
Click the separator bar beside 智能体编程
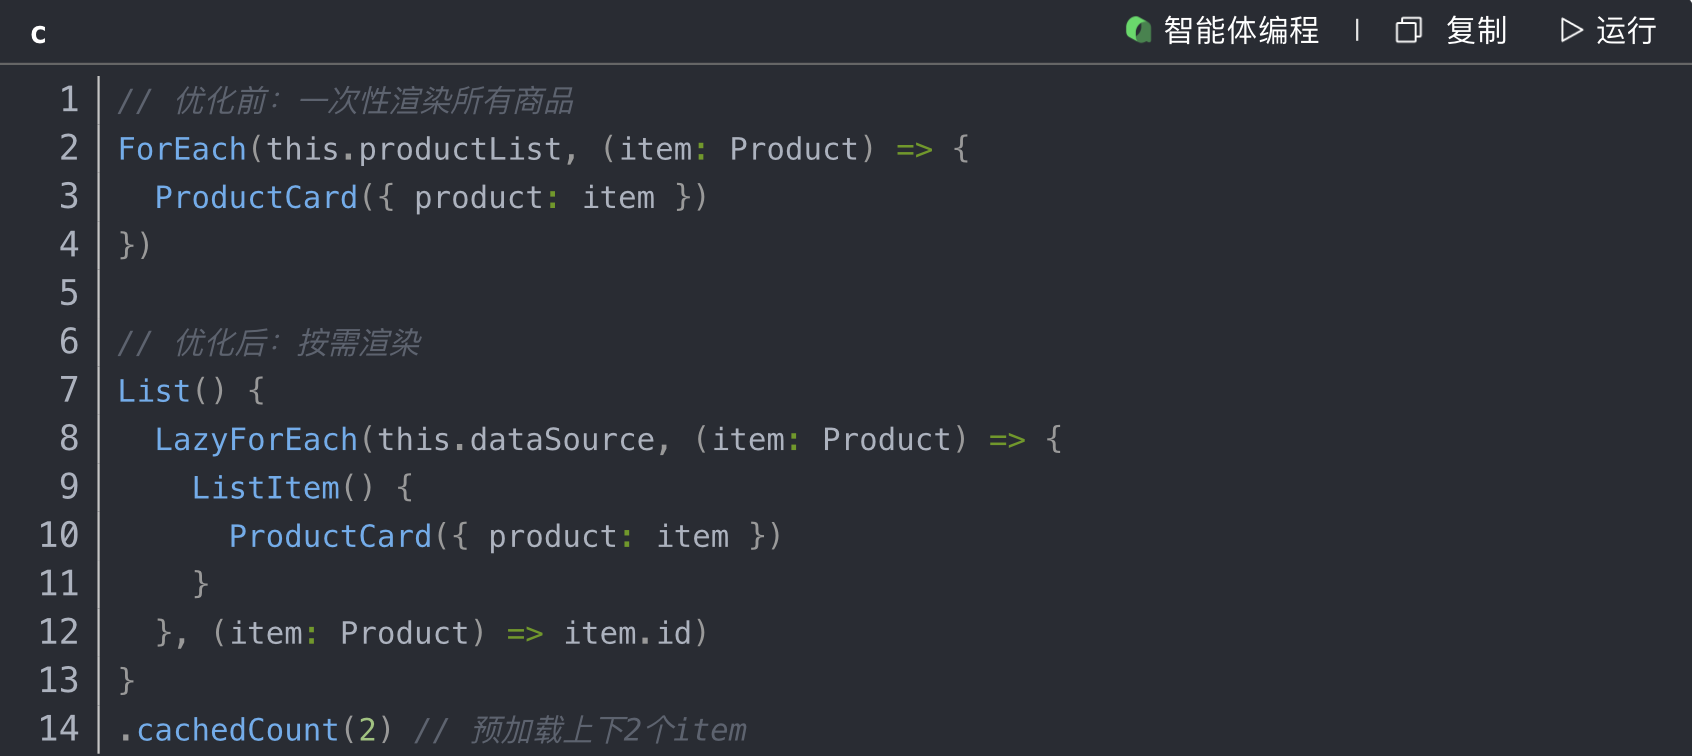click(x=1357, y=31)
